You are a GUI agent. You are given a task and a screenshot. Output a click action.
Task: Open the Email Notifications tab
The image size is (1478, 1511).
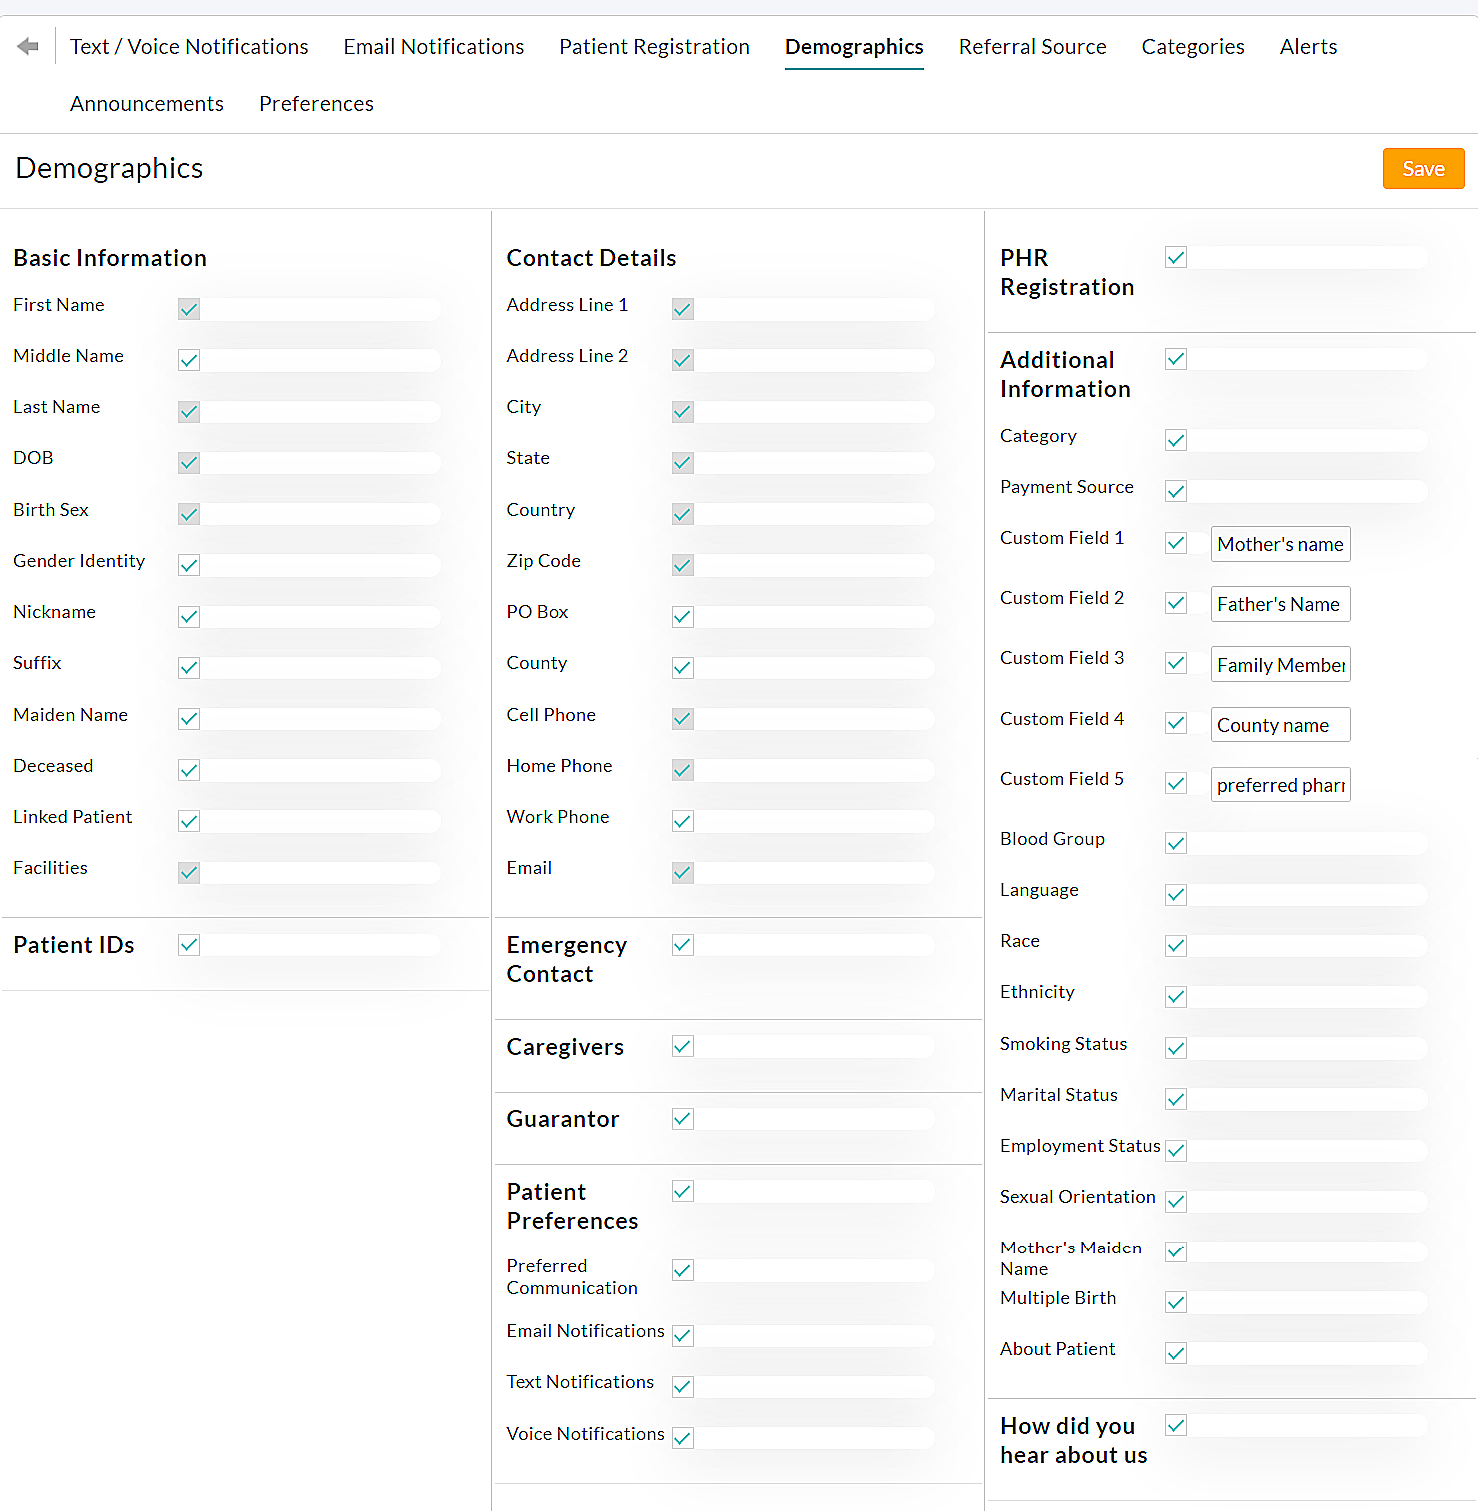(x=433, y=47)
